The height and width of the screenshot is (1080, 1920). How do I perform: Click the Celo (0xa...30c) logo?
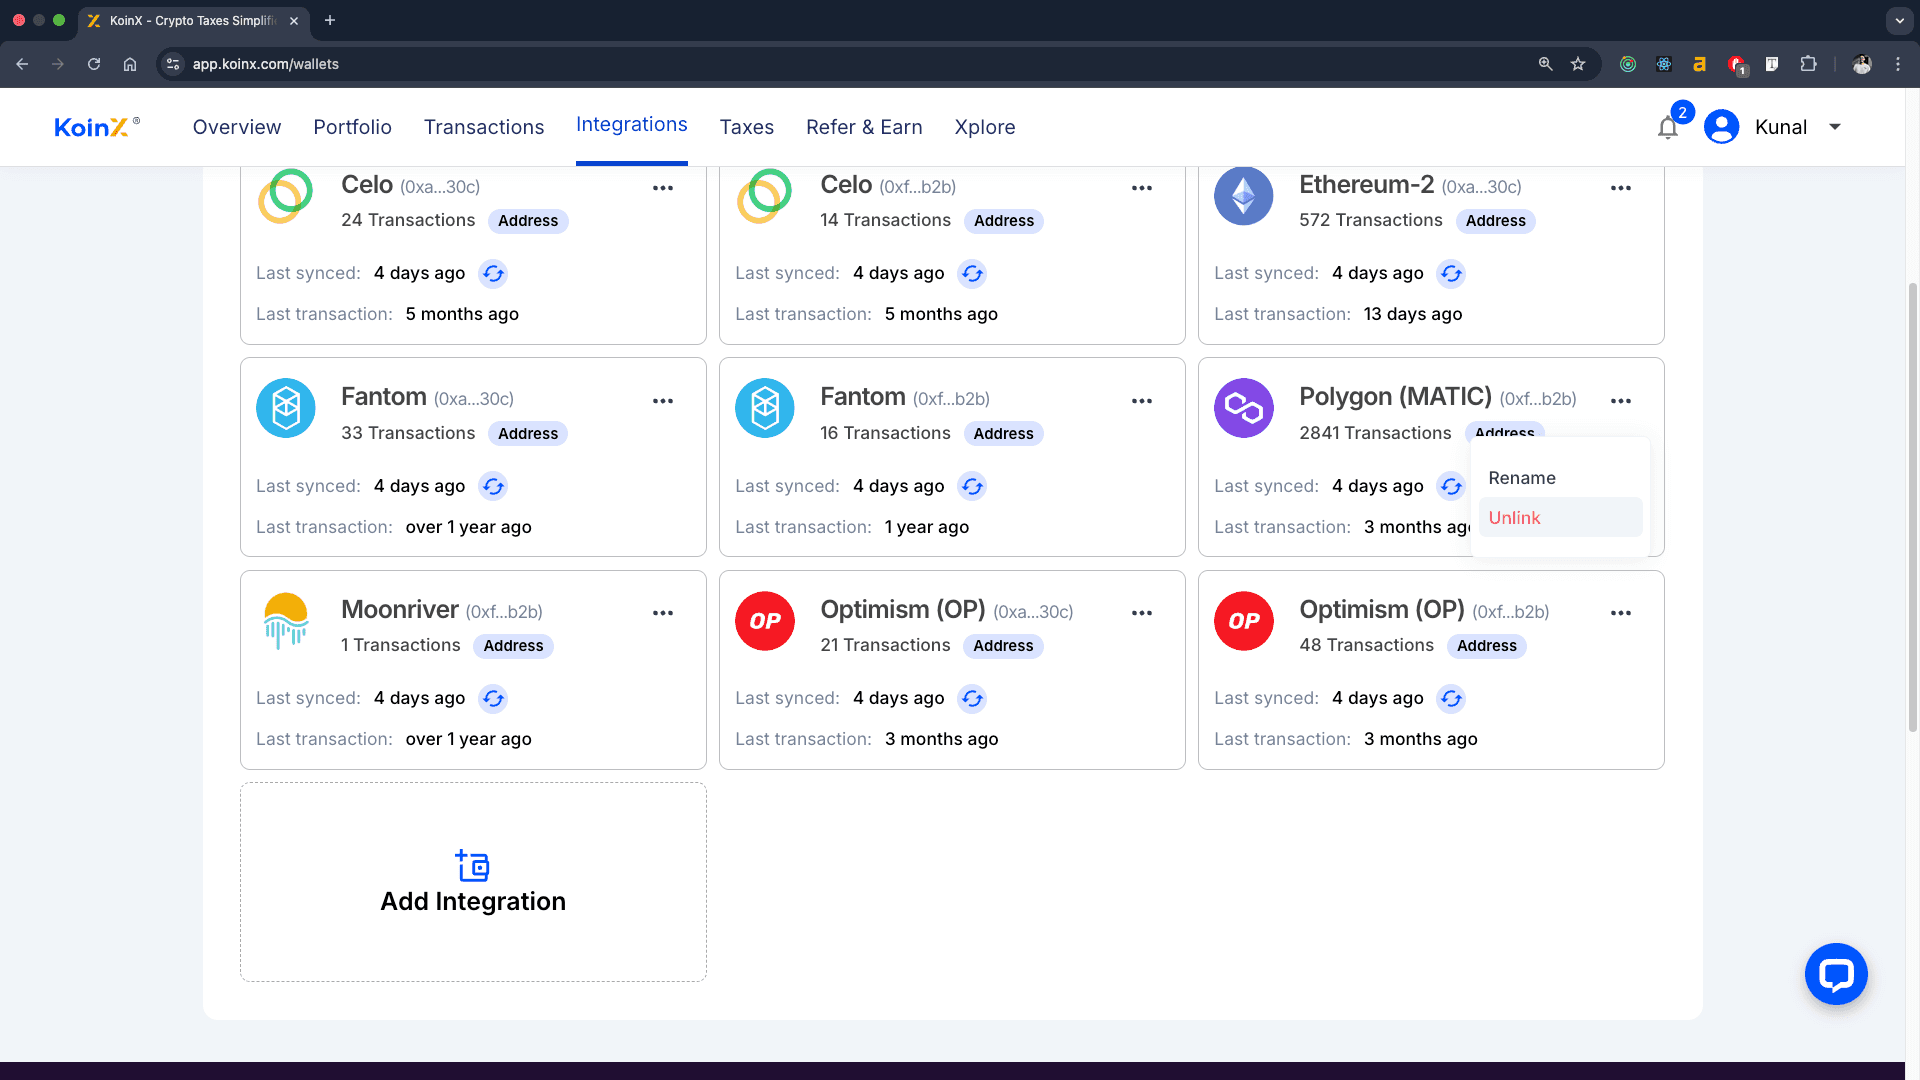(x=286, y=196)
